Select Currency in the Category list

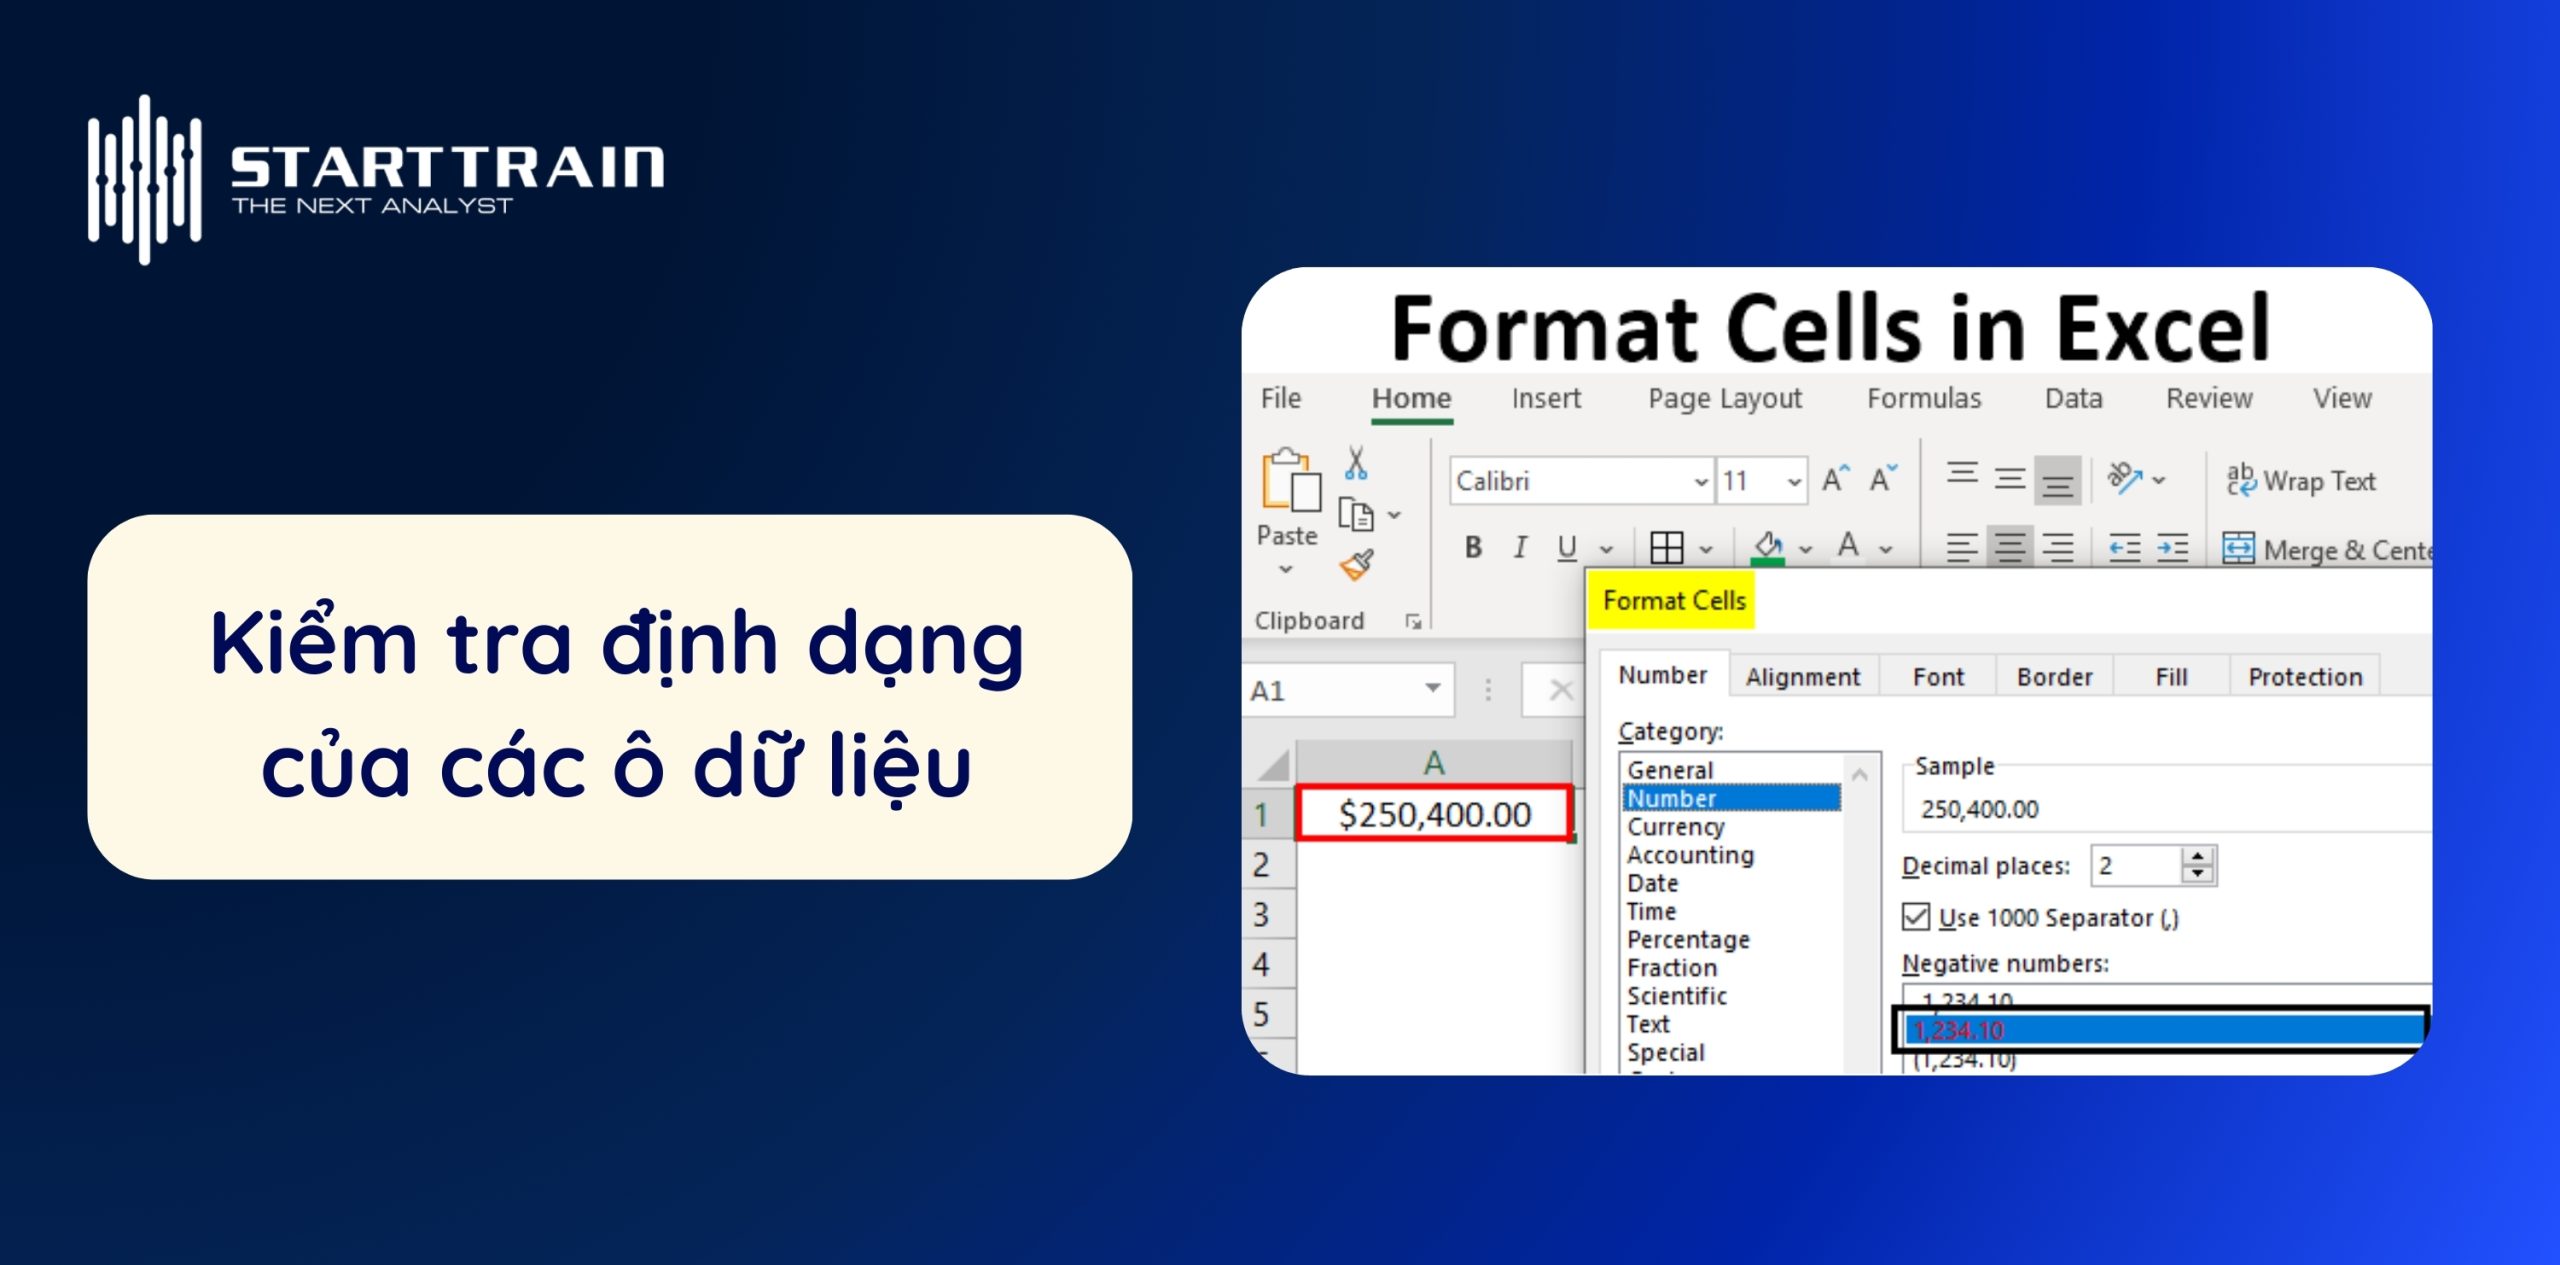click(1676, 827)
